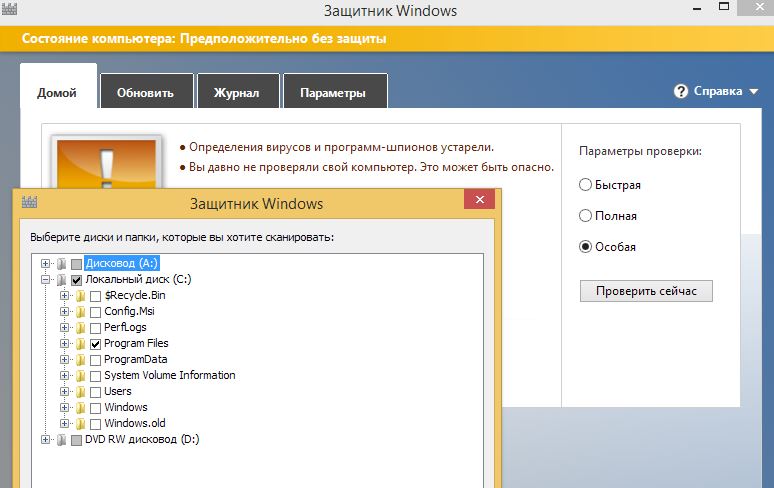Expand the DVD RW дисковод (D:) node

(45, 440)
